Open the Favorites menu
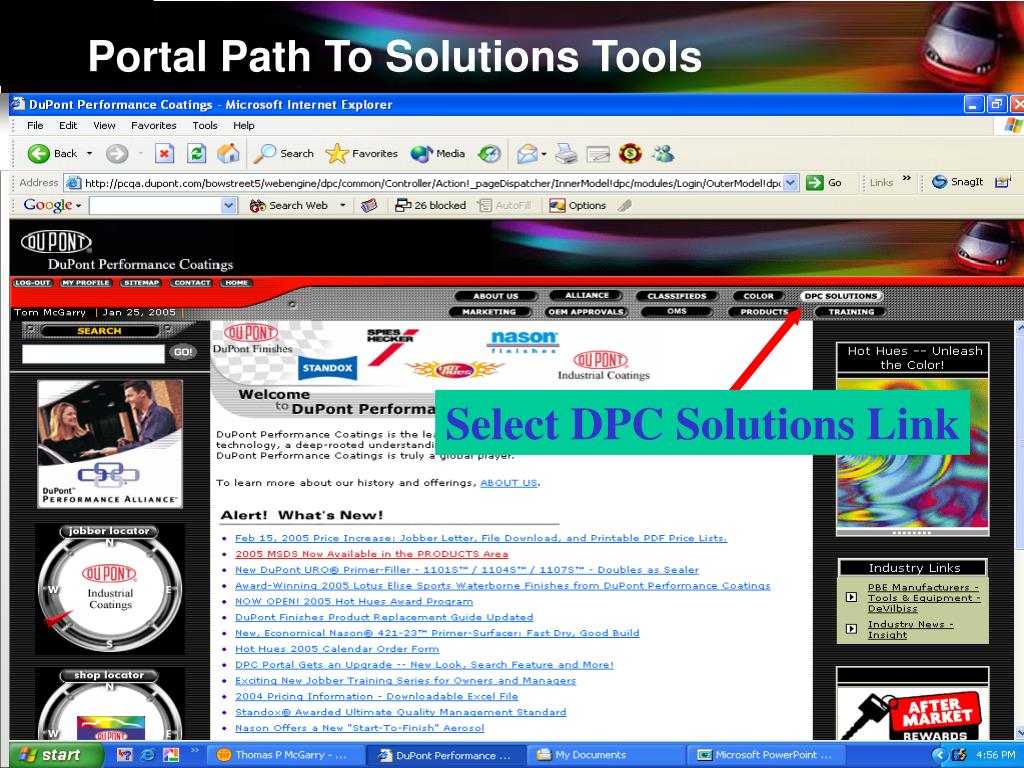1024x768 pixels. (x=153, y=125)
